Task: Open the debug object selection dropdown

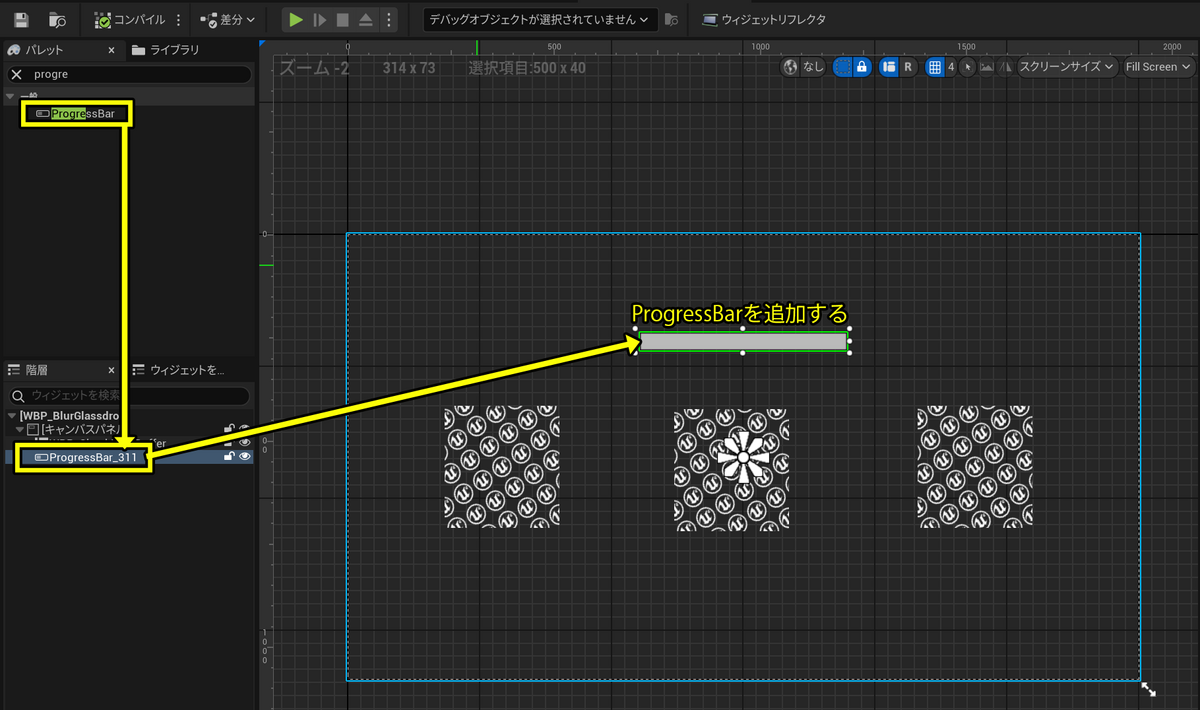Action: coord(539,19)
